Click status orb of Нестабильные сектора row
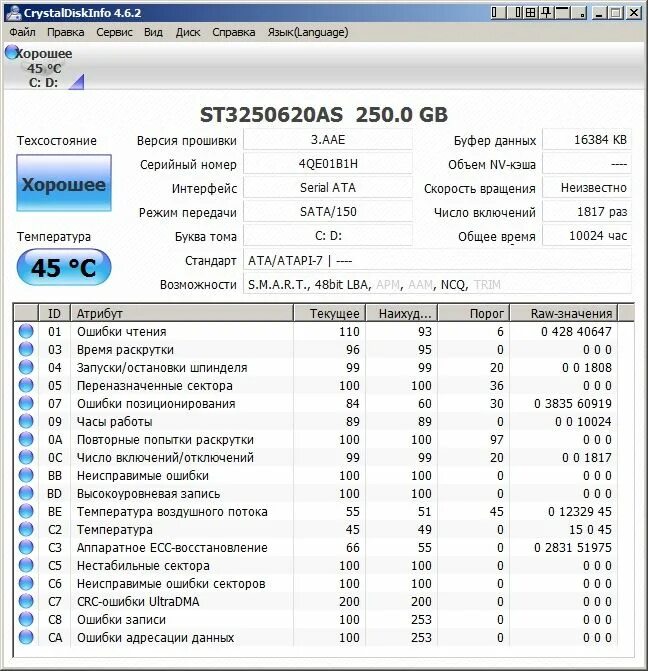Viewport: 648px width, 671px height. pos(26,565)
